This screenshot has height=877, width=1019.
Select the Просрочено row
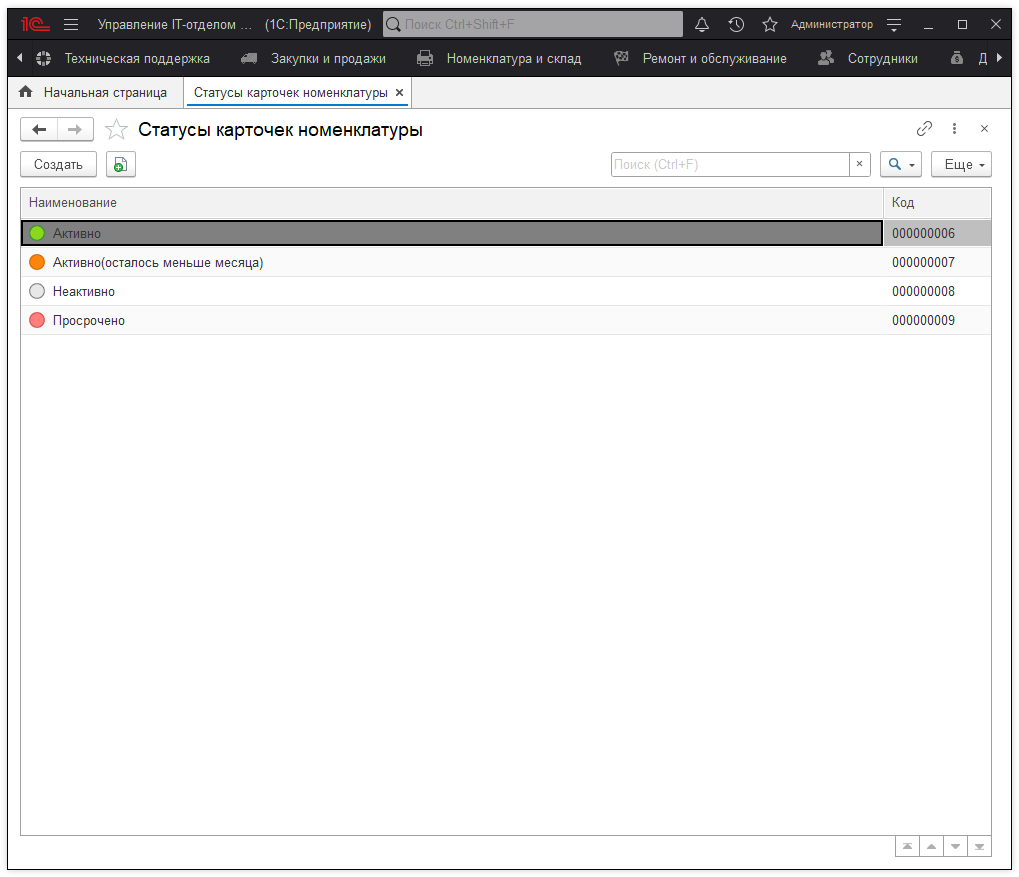tap(89, 321)
